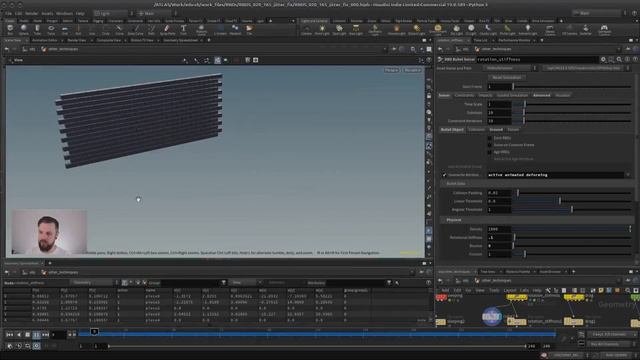Toggle the Overwrite Attributes checkbox
The image size is (640, 360).
point(444,175)
